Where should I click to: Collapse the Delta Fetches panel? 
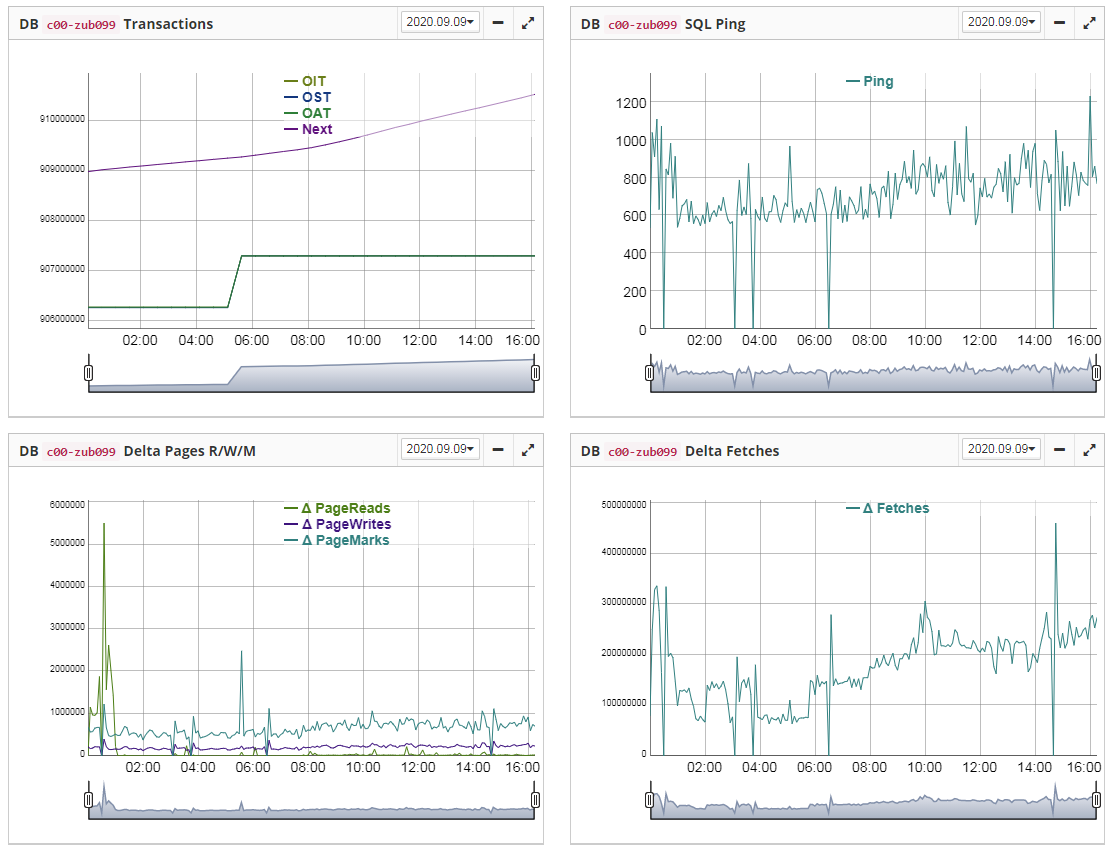(1060, 451)
